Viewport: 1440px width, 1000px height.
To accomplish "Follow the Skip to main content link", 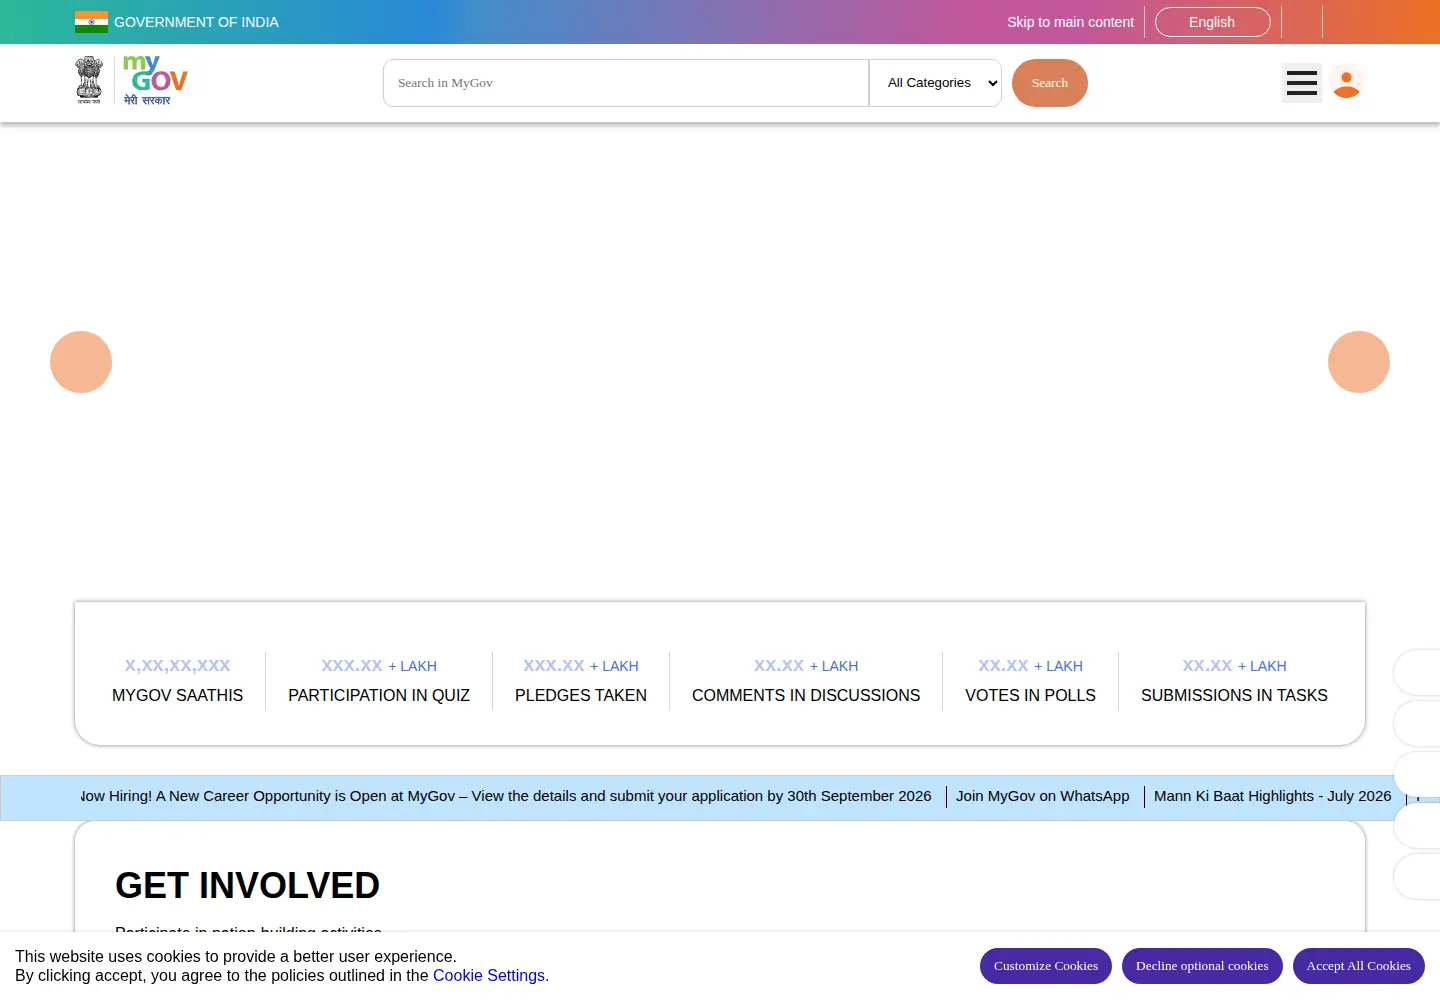I will (x=1070, y=22).
